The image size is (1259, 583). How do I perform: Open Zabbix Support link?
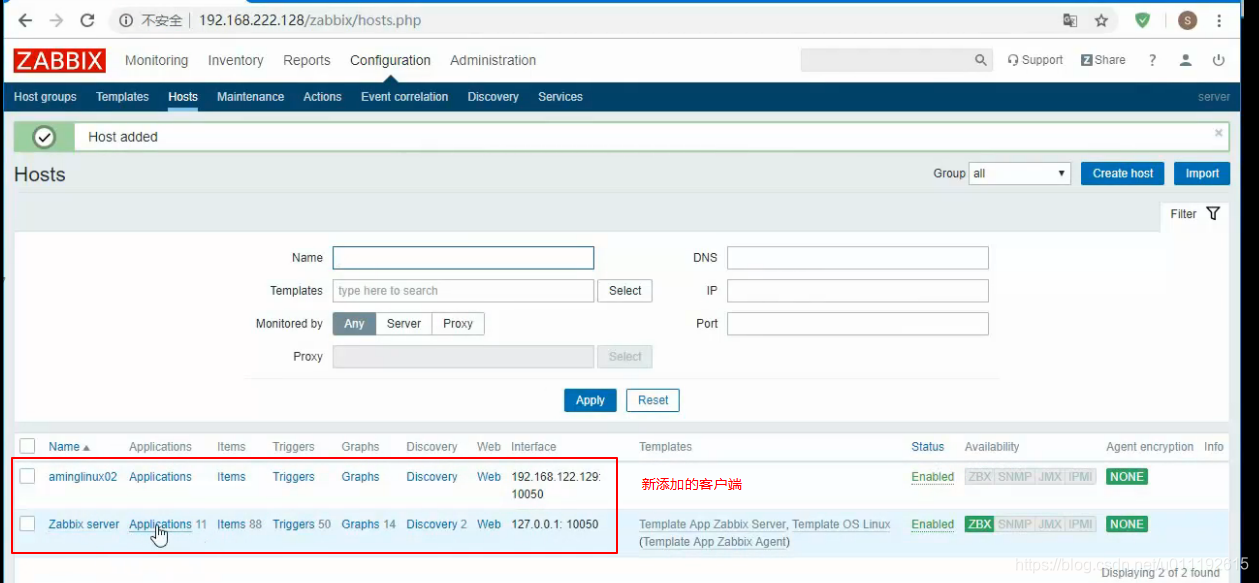coord(1035,60)
